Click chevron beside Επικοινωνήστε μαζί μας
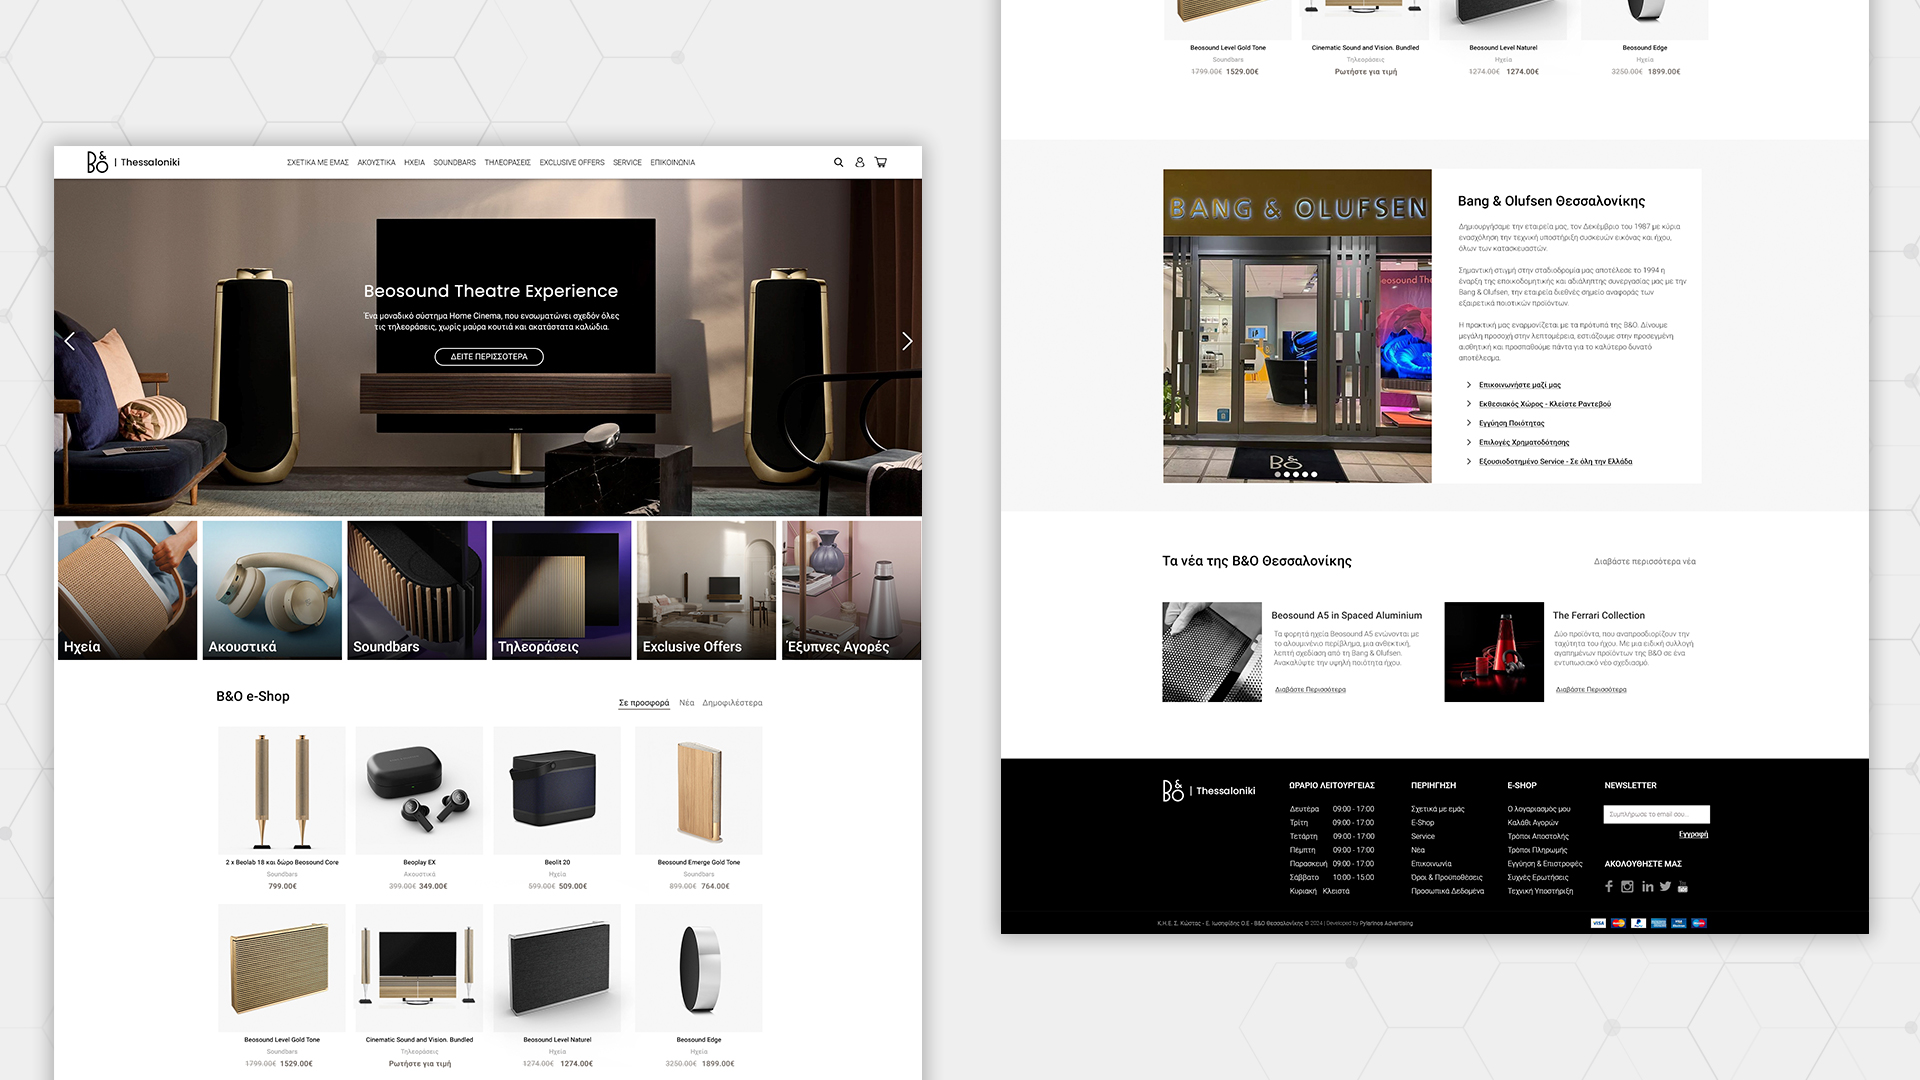The image size is (1920, 1080). 1469,385
